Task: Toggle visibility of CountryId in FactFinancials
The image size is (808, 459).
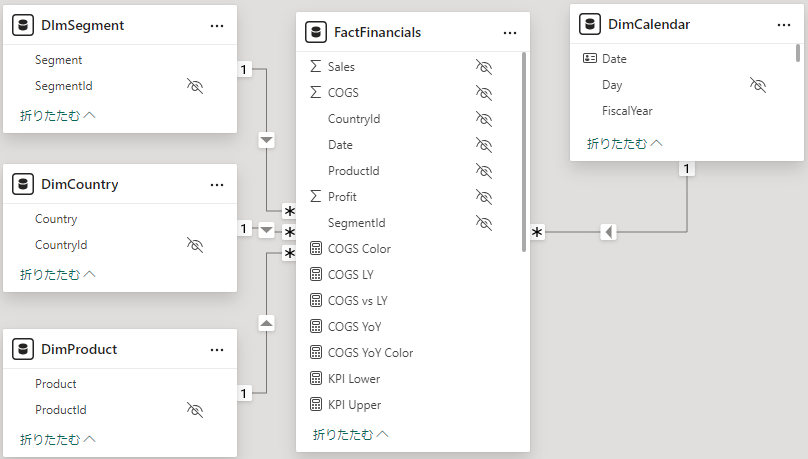Action: (x=484, y=119)
